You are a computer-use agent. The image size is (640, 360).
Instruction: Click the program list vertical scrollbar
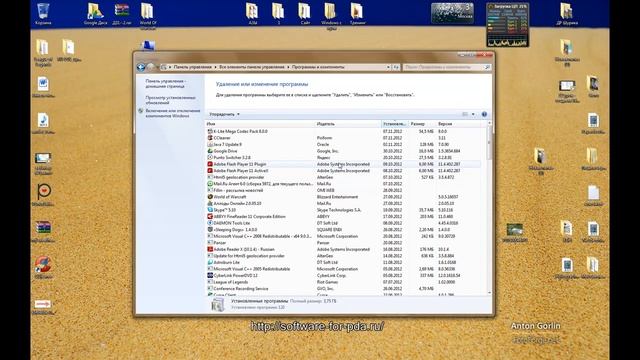(489, 143)
